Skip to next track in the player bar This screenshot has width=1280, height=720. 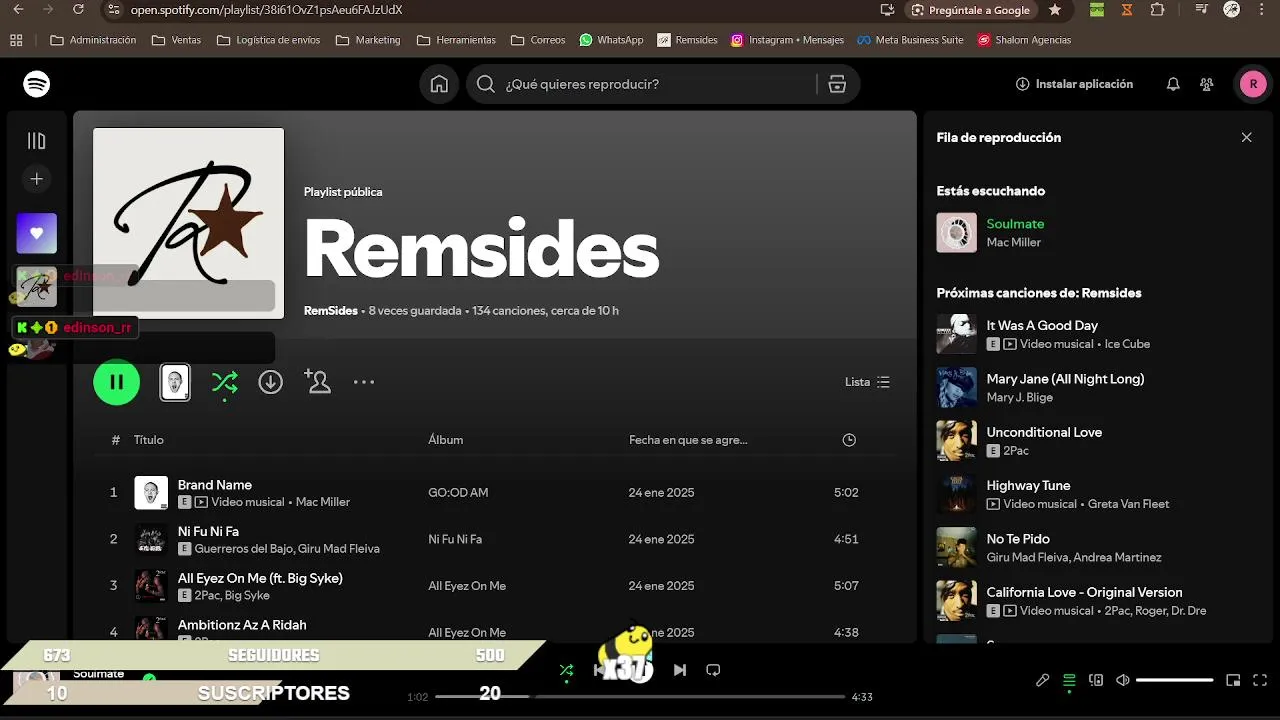click(680, 670)
